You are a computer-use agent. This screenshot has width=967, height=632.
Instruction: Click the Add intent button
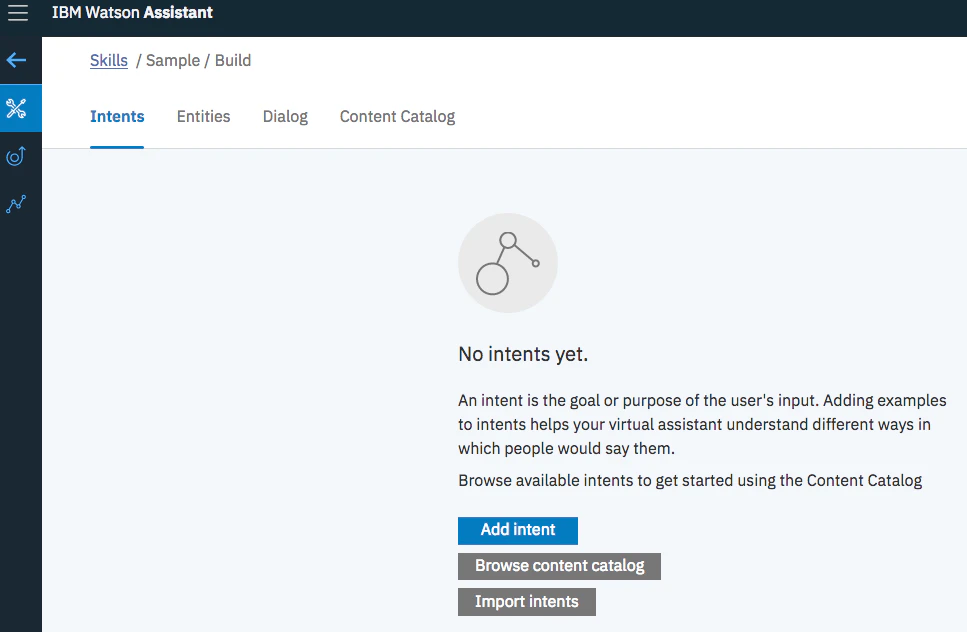[518, 530]
